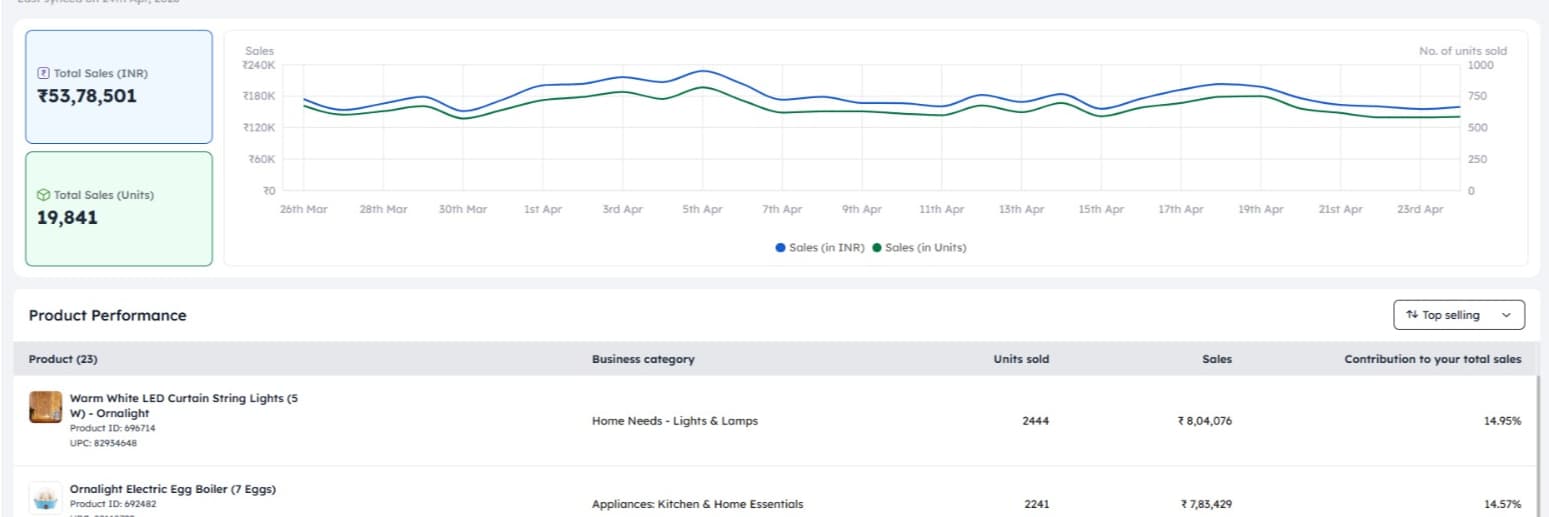Open the LED Curtain String Lights thumbnail
1549x517 pixels.
click(x=46, y=407)
